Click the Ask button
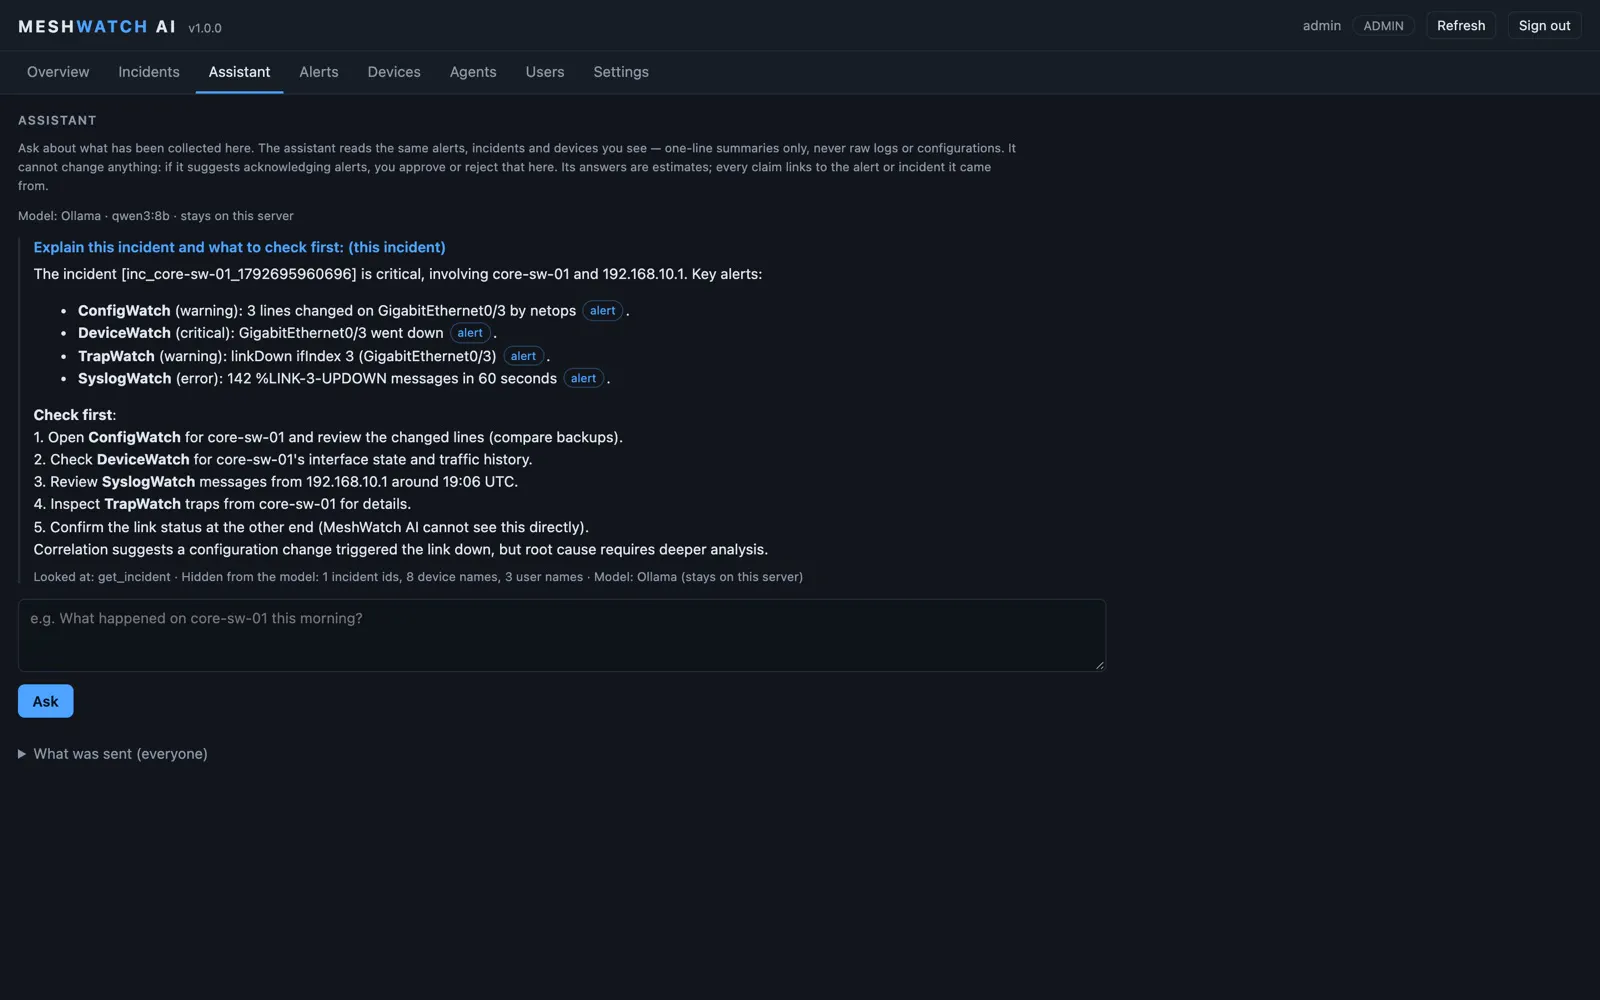Viewport: 1600px width, 1000px height. [x=45, y=701]
